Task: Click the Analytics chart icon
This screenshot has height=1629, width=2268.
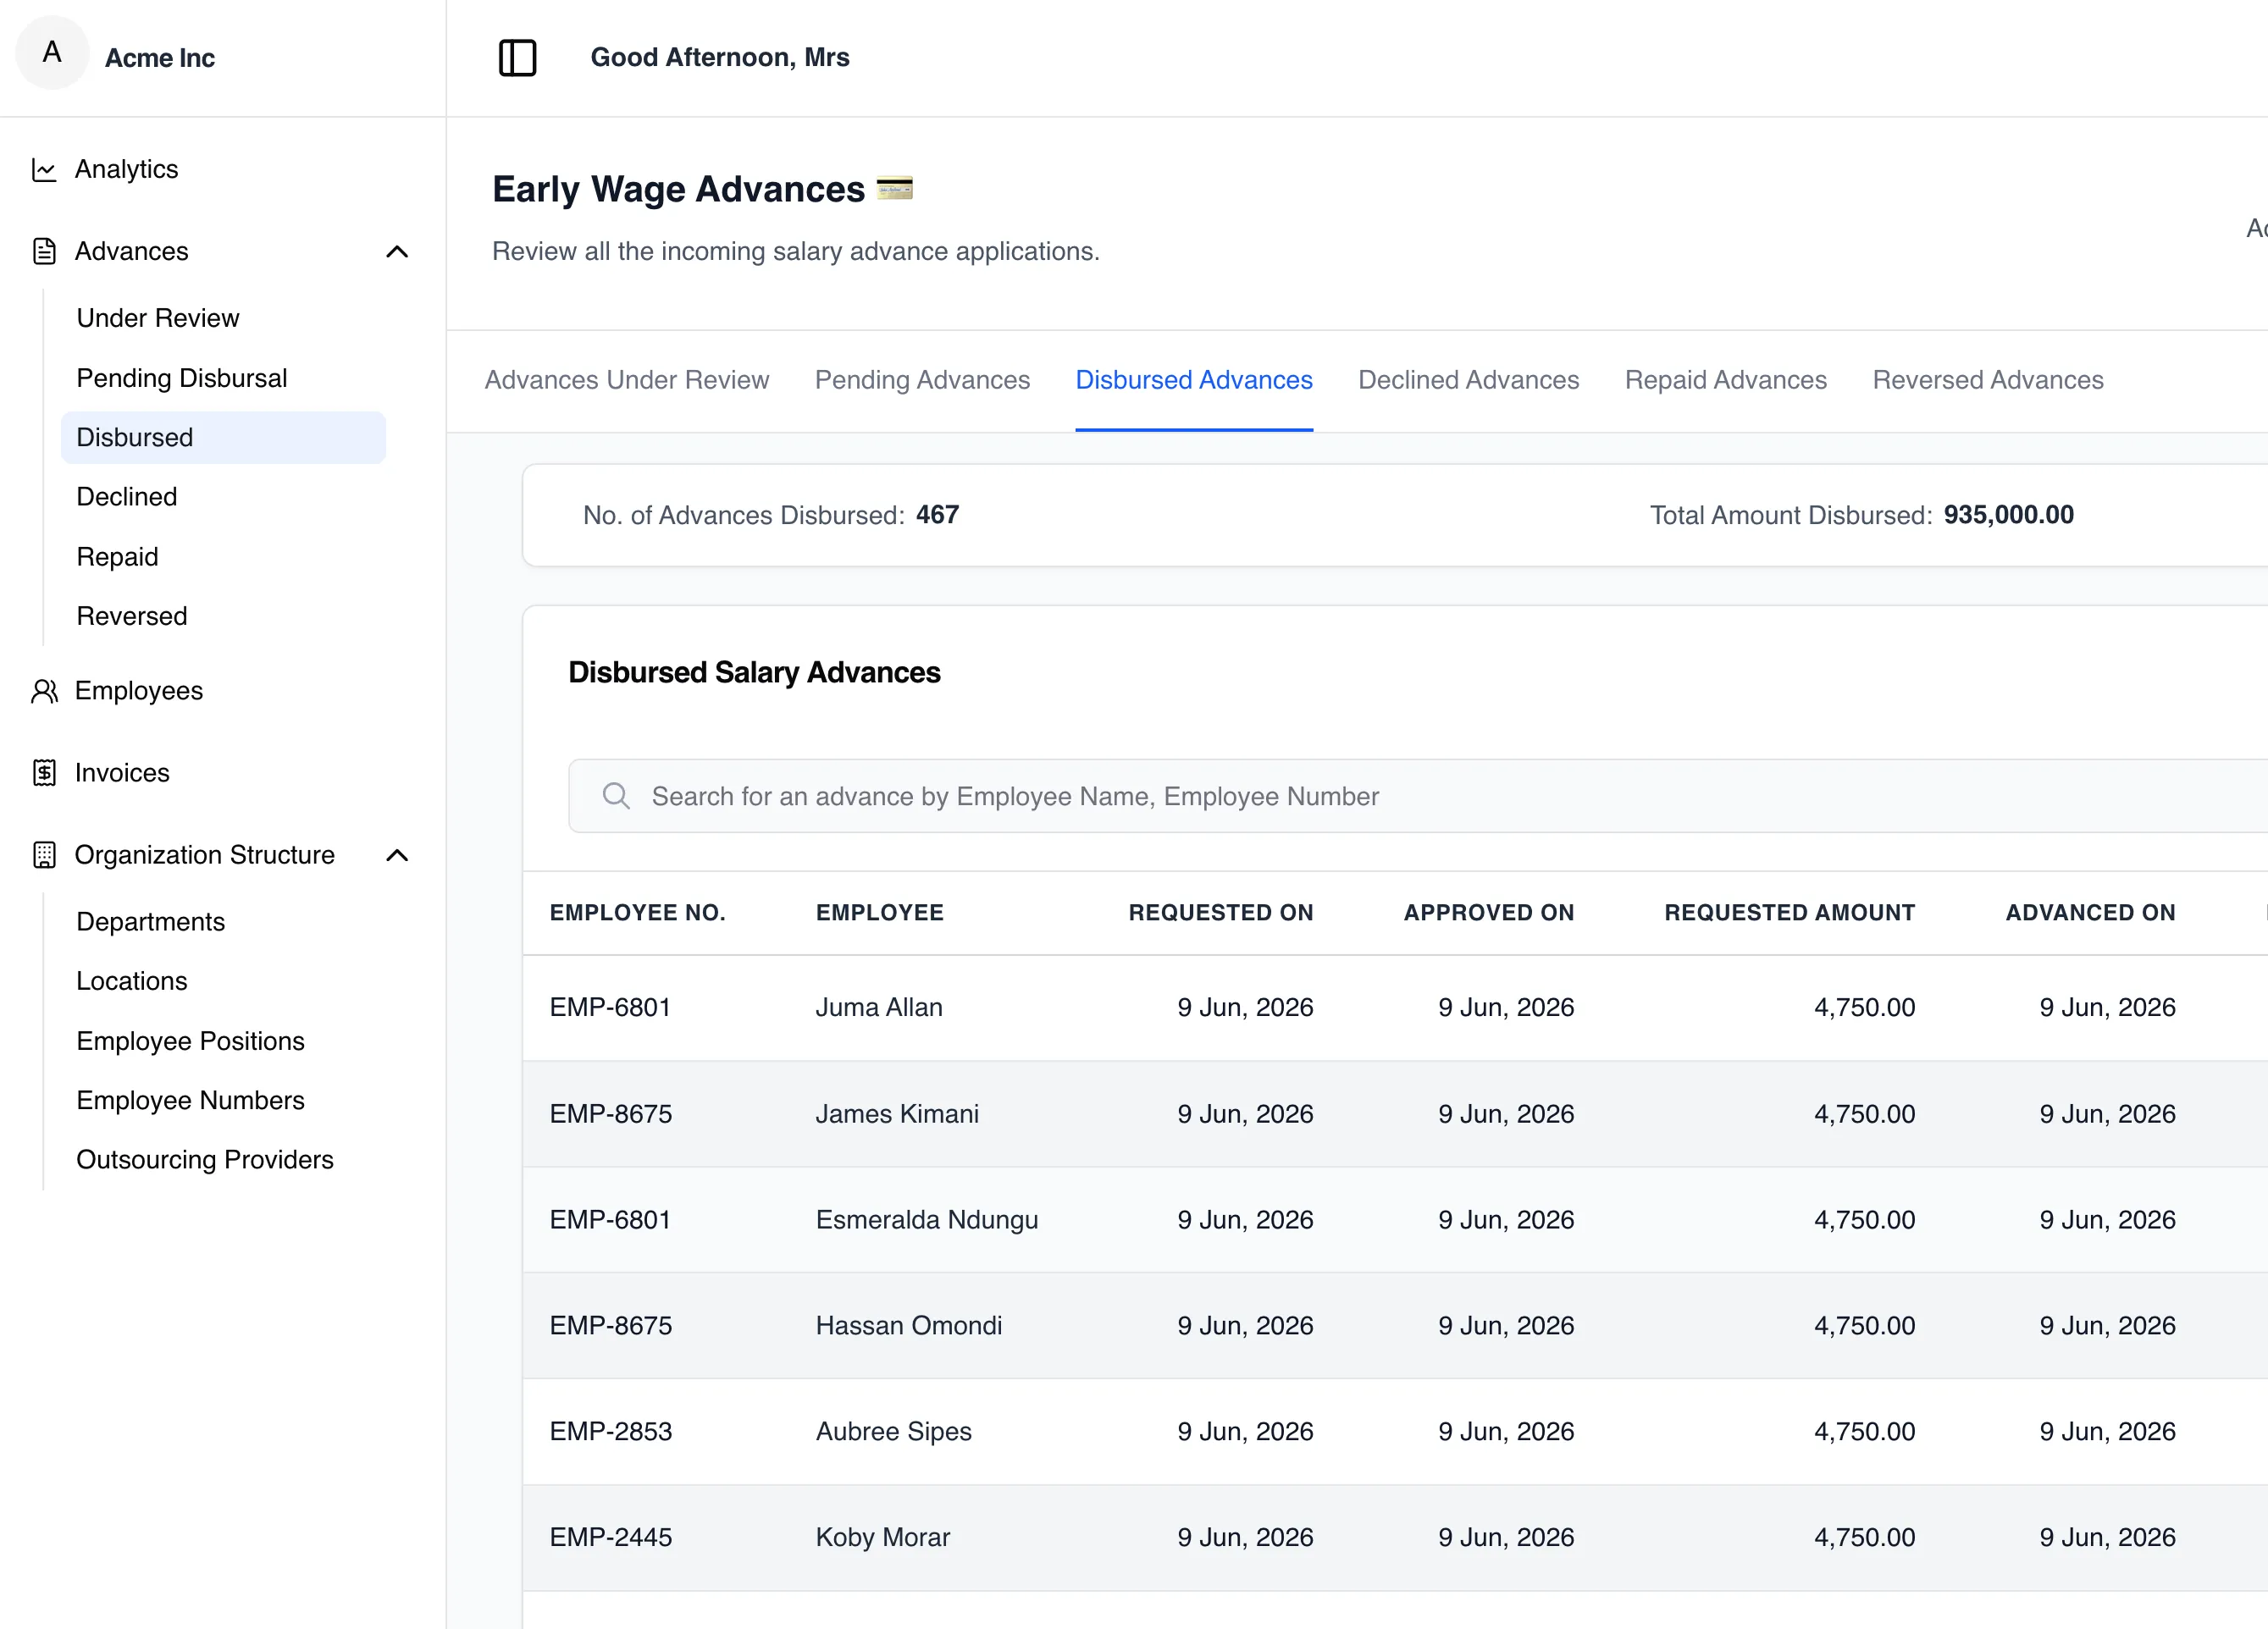Action: (x=44, y=170)
